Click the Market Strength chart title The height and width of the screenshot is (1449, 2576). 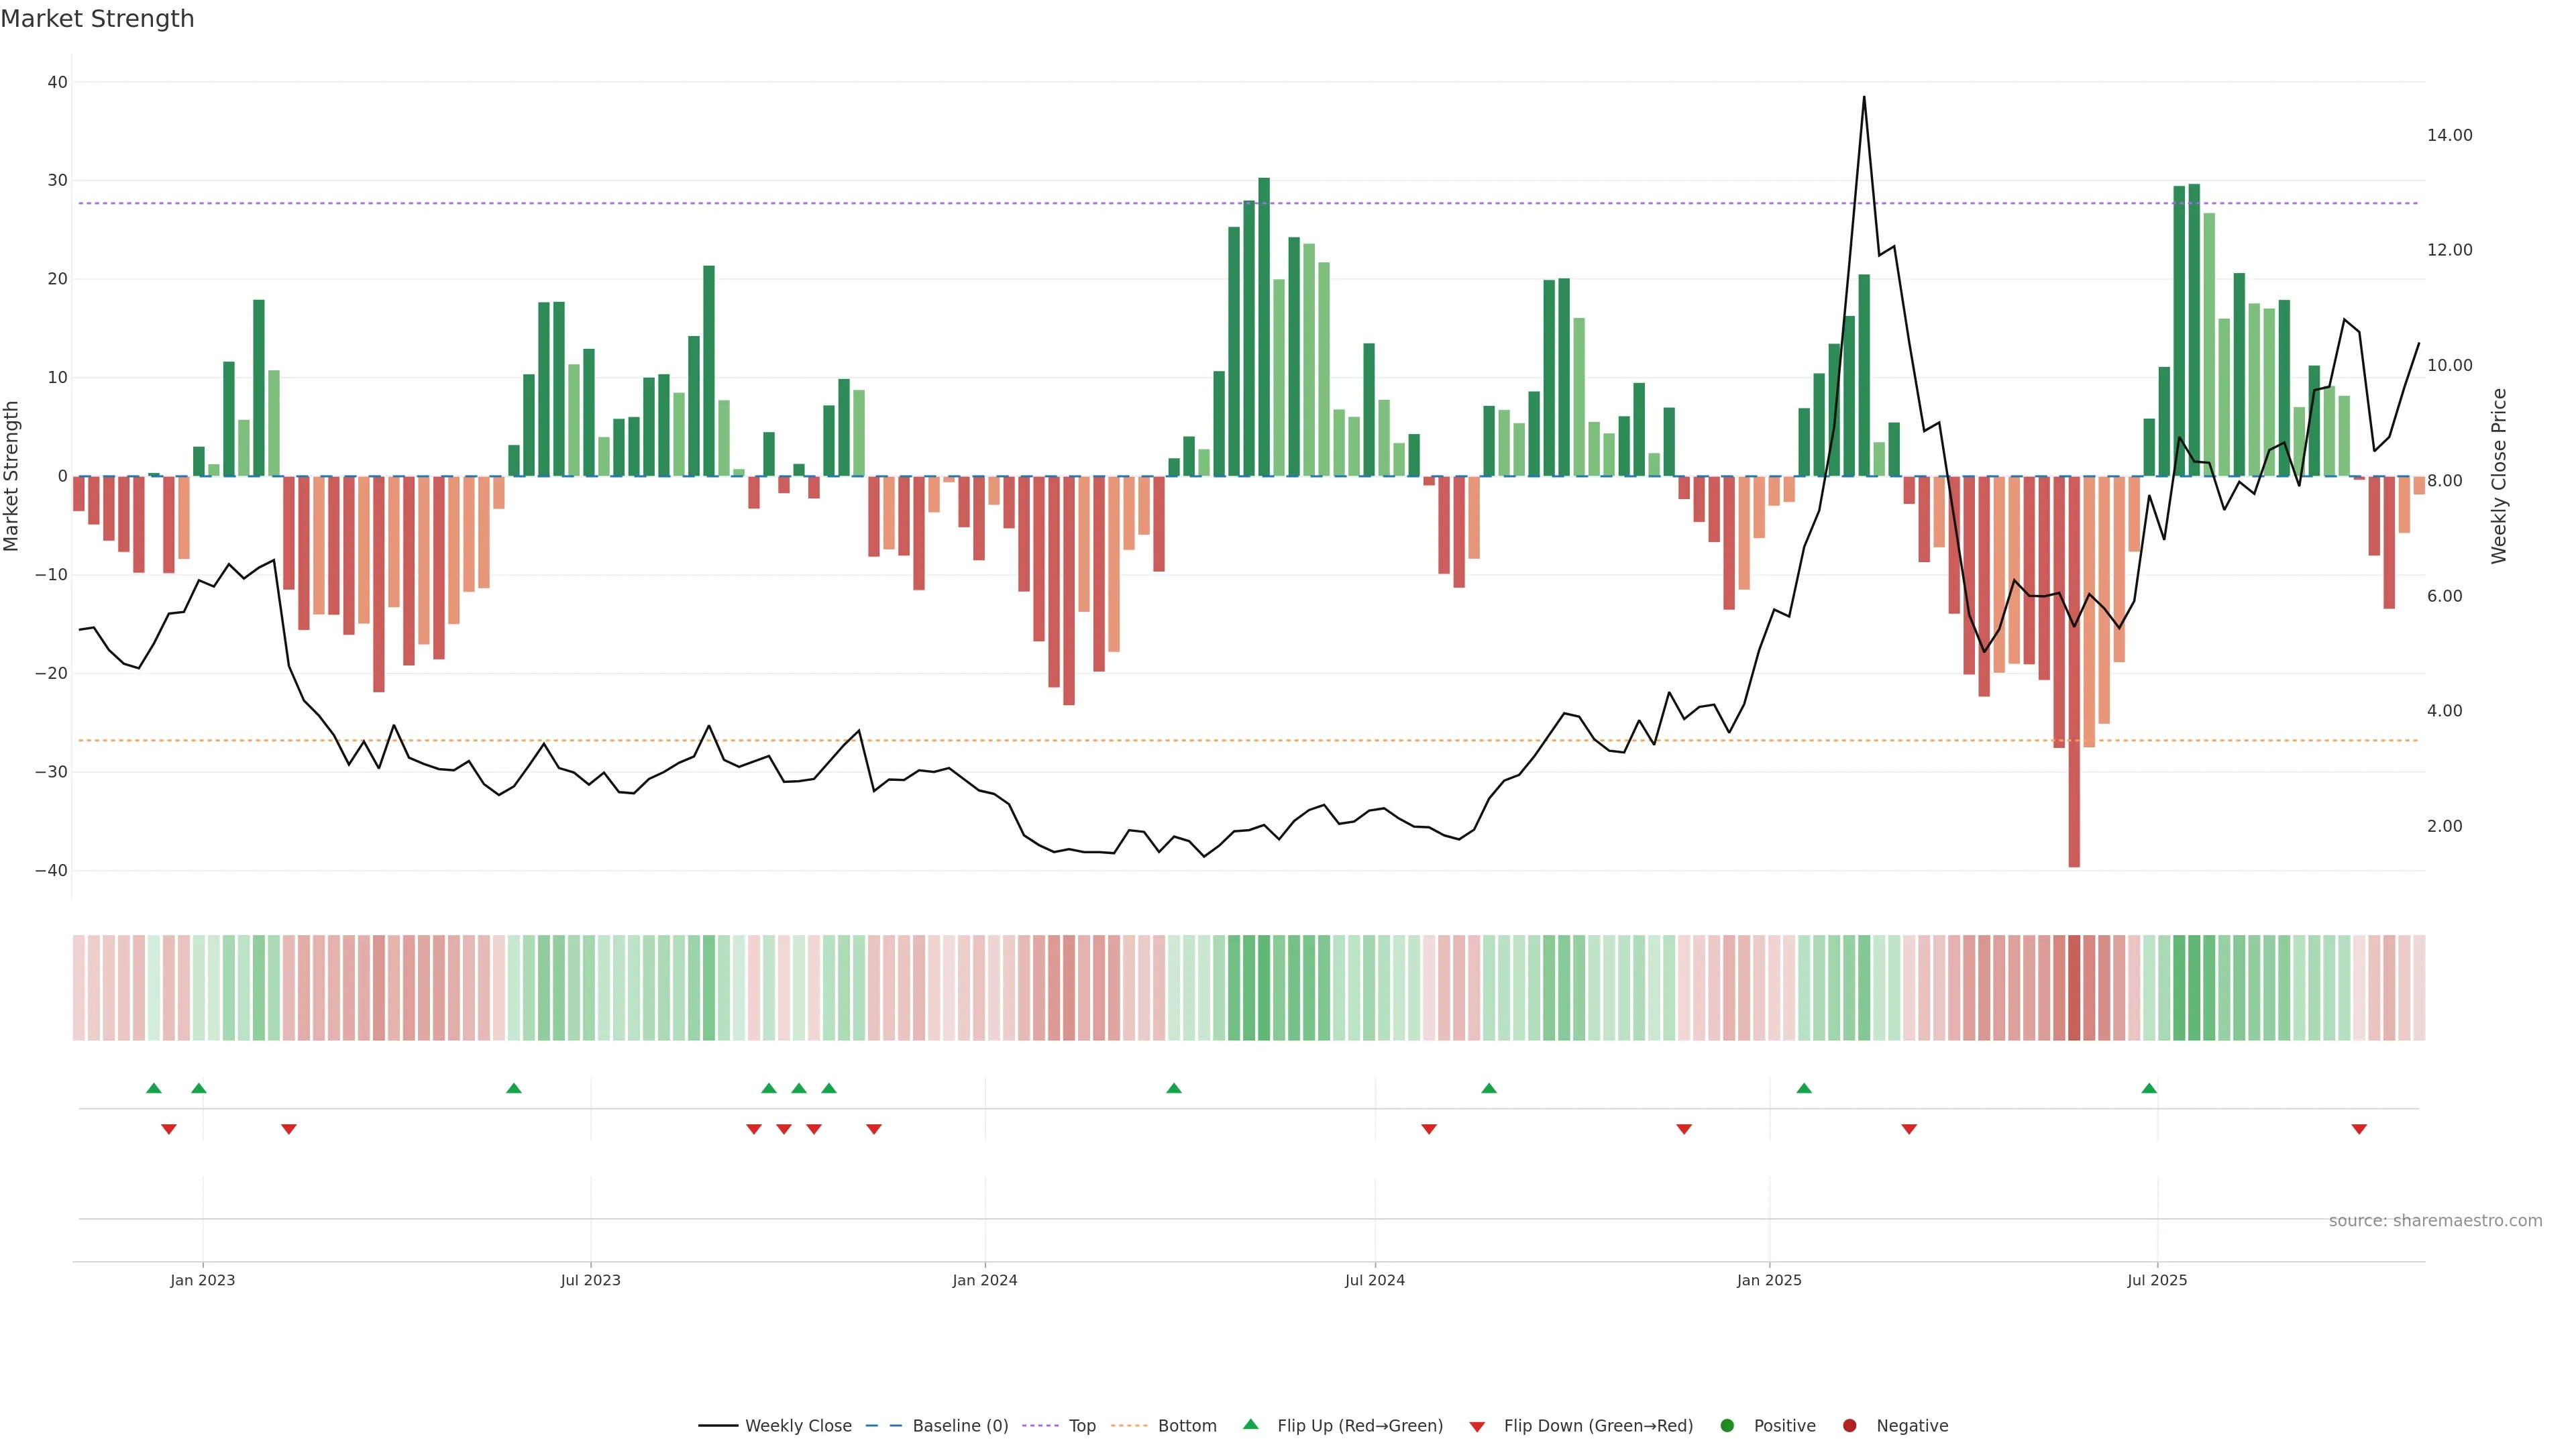point(97,19)
